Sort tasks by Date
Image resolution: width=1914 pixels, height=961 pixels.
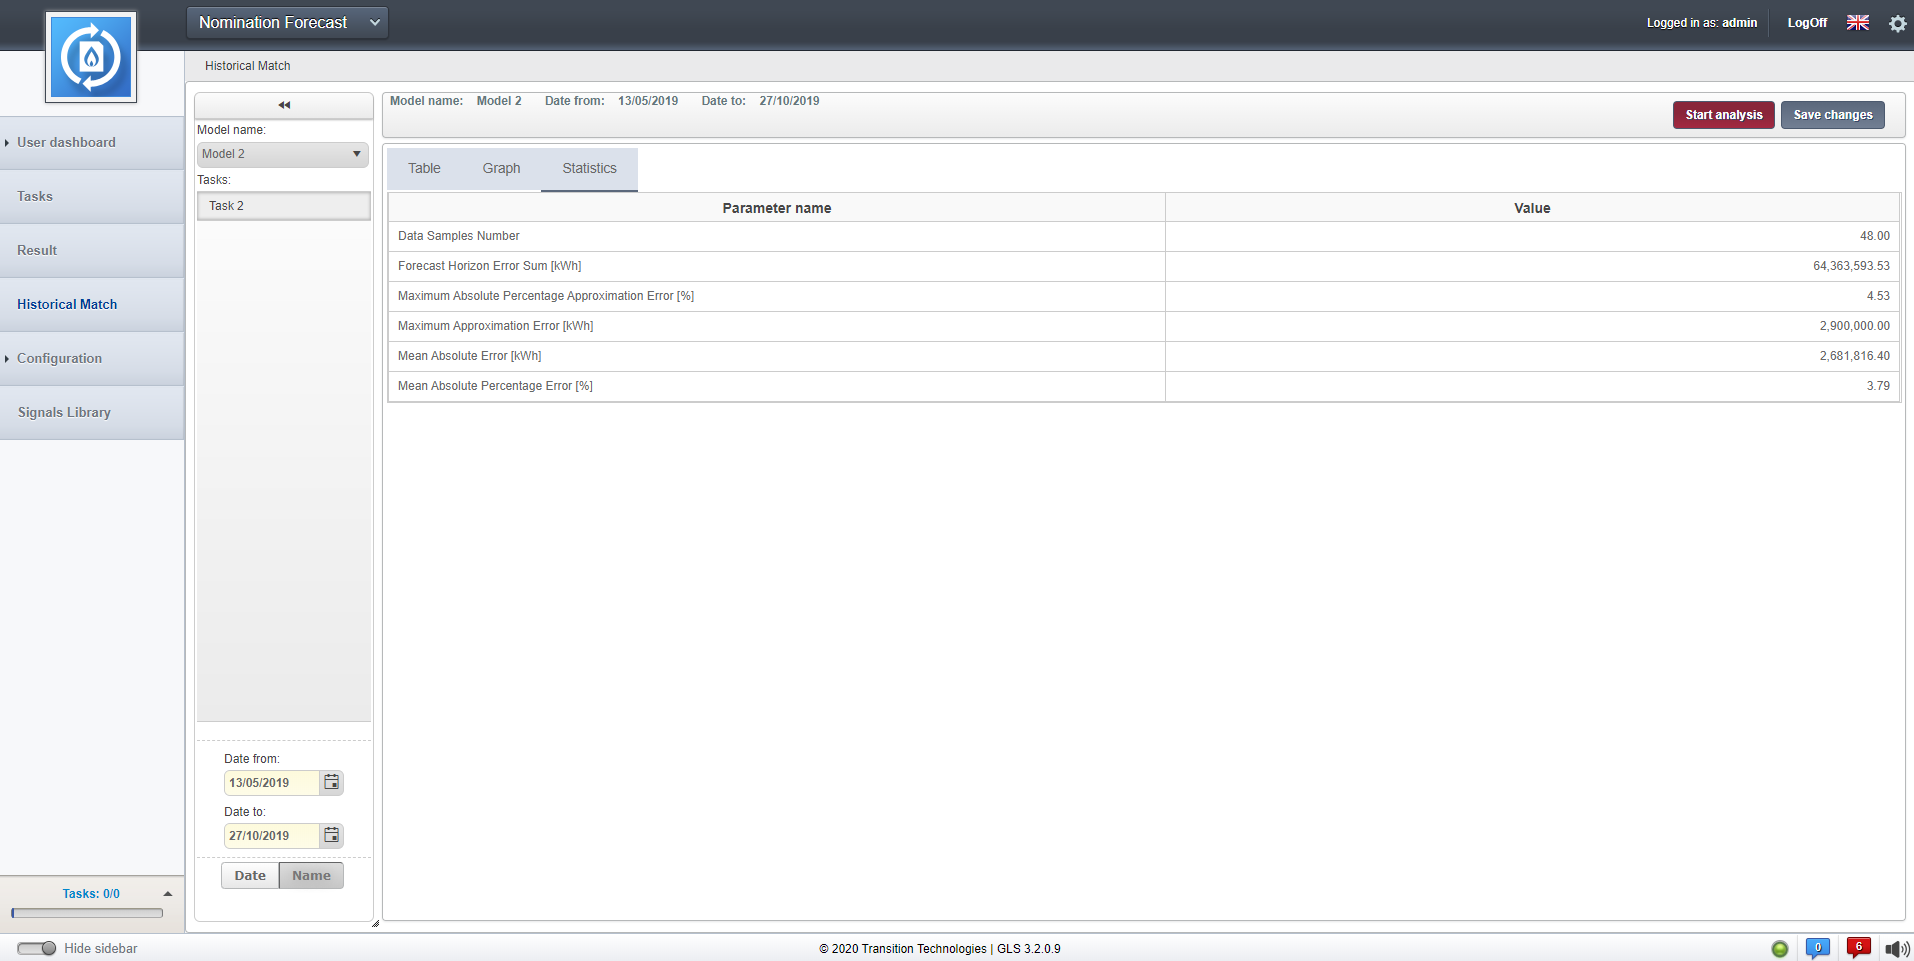pos(250,875)
